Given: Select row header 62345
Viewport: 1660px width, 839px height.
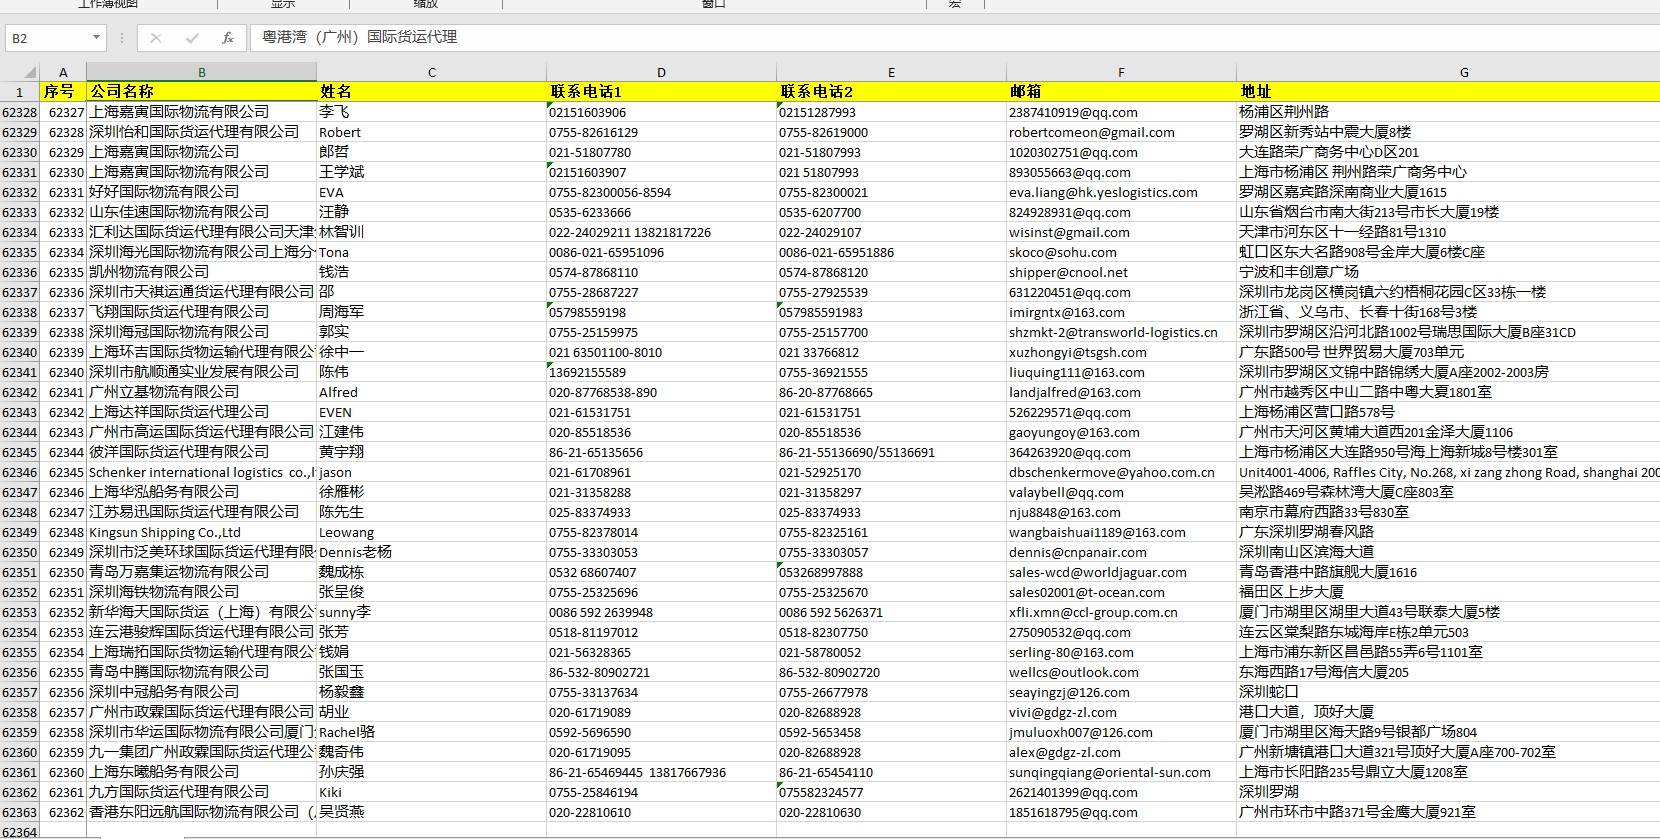Looking at the screenshot, I should pos(20,452).
